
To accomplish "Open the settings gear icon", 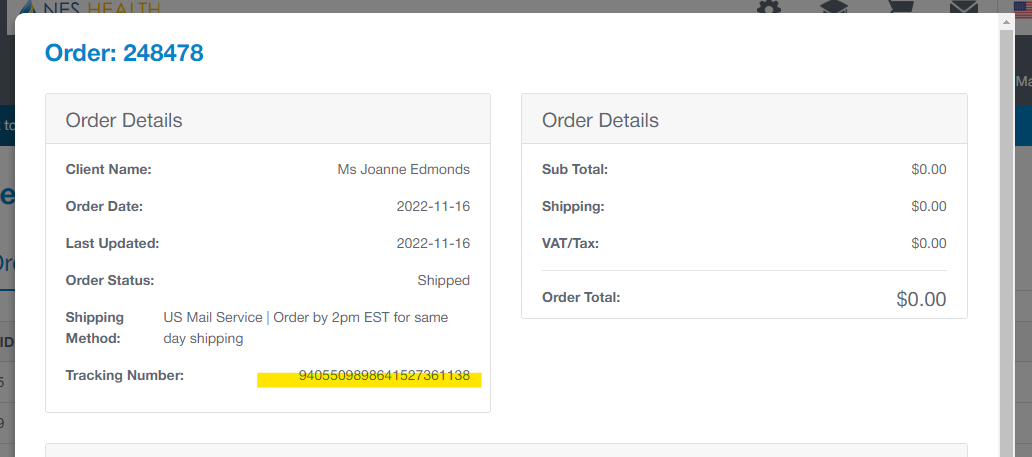I will click(x=769, y=7).
